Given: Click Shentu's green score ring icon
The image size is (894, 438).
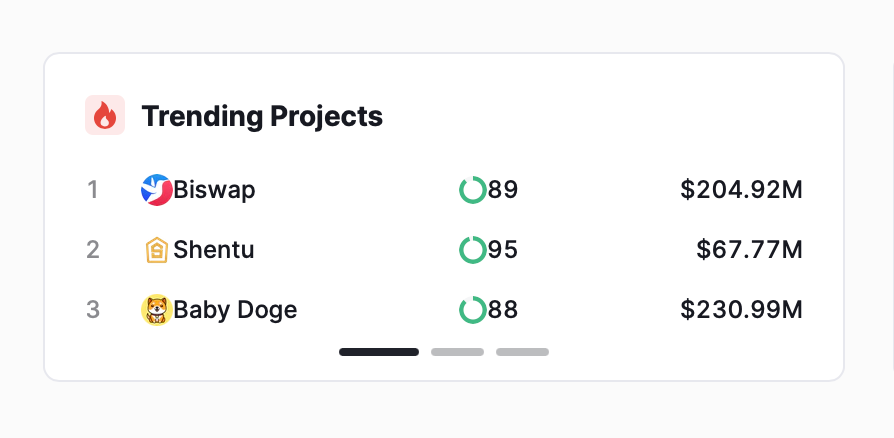Looking at the screenshot, I should coord(473,250).
